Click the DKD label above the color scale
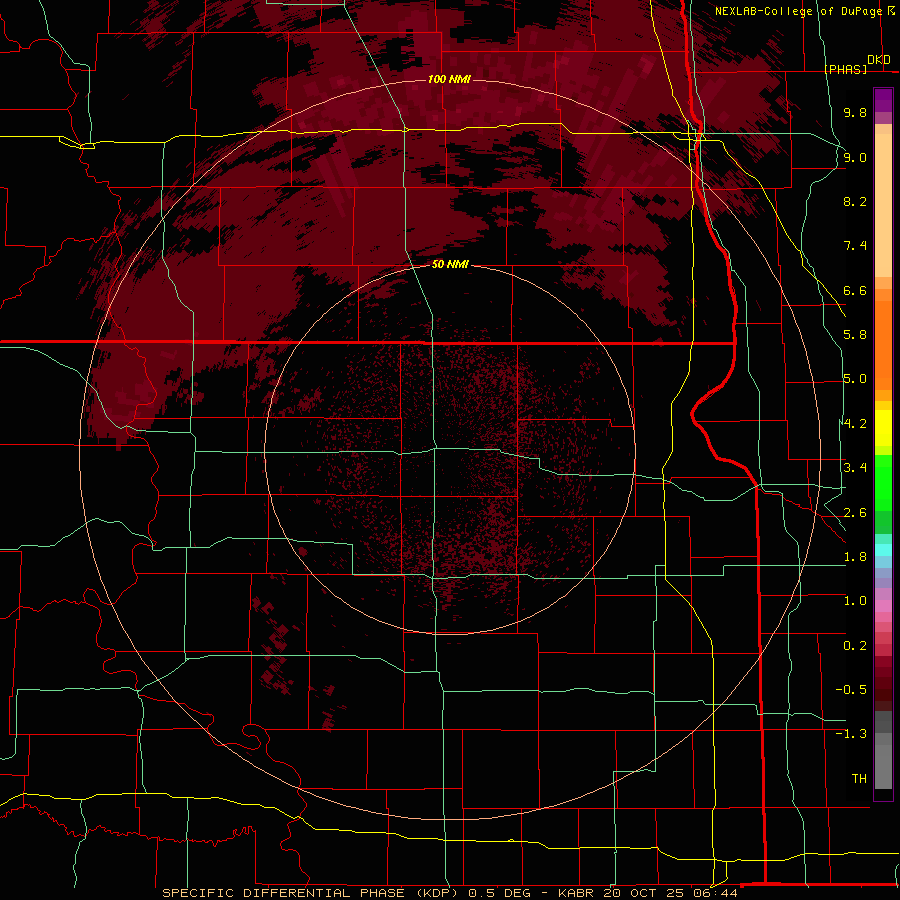900x900 pixels. pos(879,60)
